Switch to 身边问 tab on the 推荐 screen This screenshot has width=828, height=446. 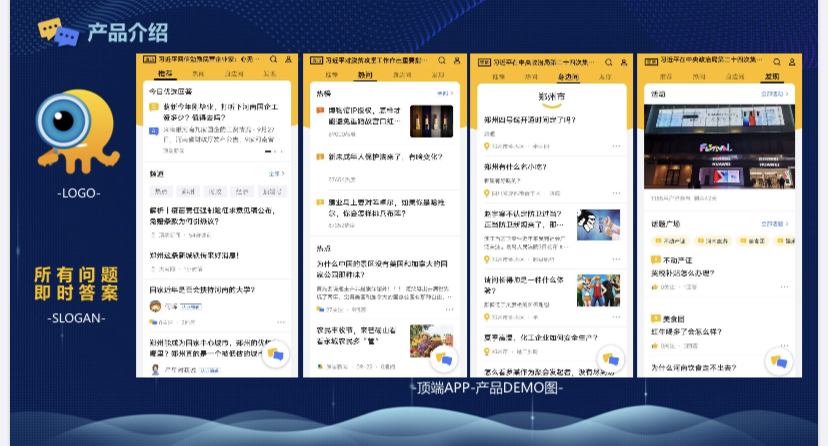[234, 74]
